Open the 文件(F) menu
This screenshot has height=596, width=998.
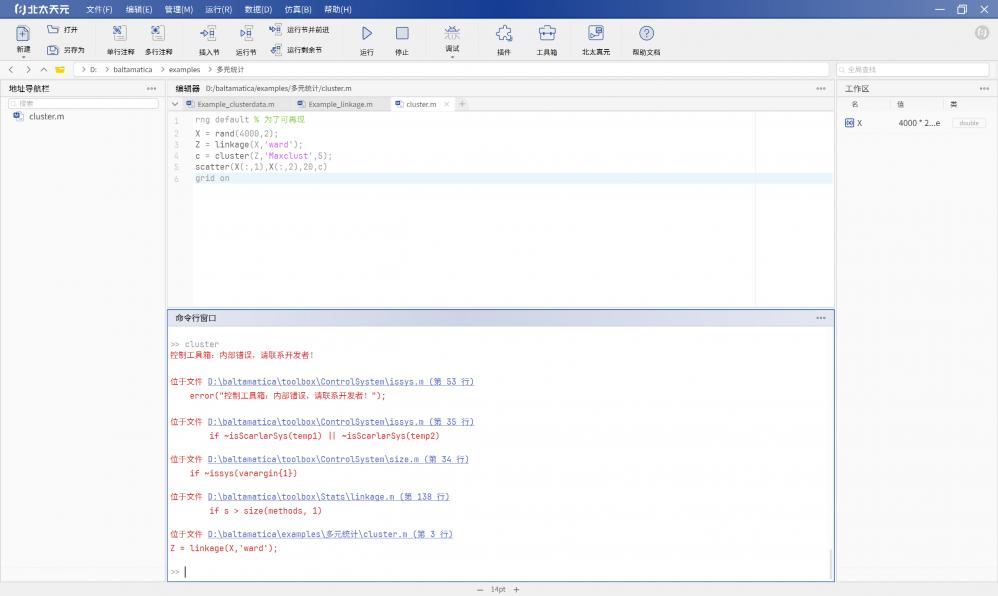[99, 9]
